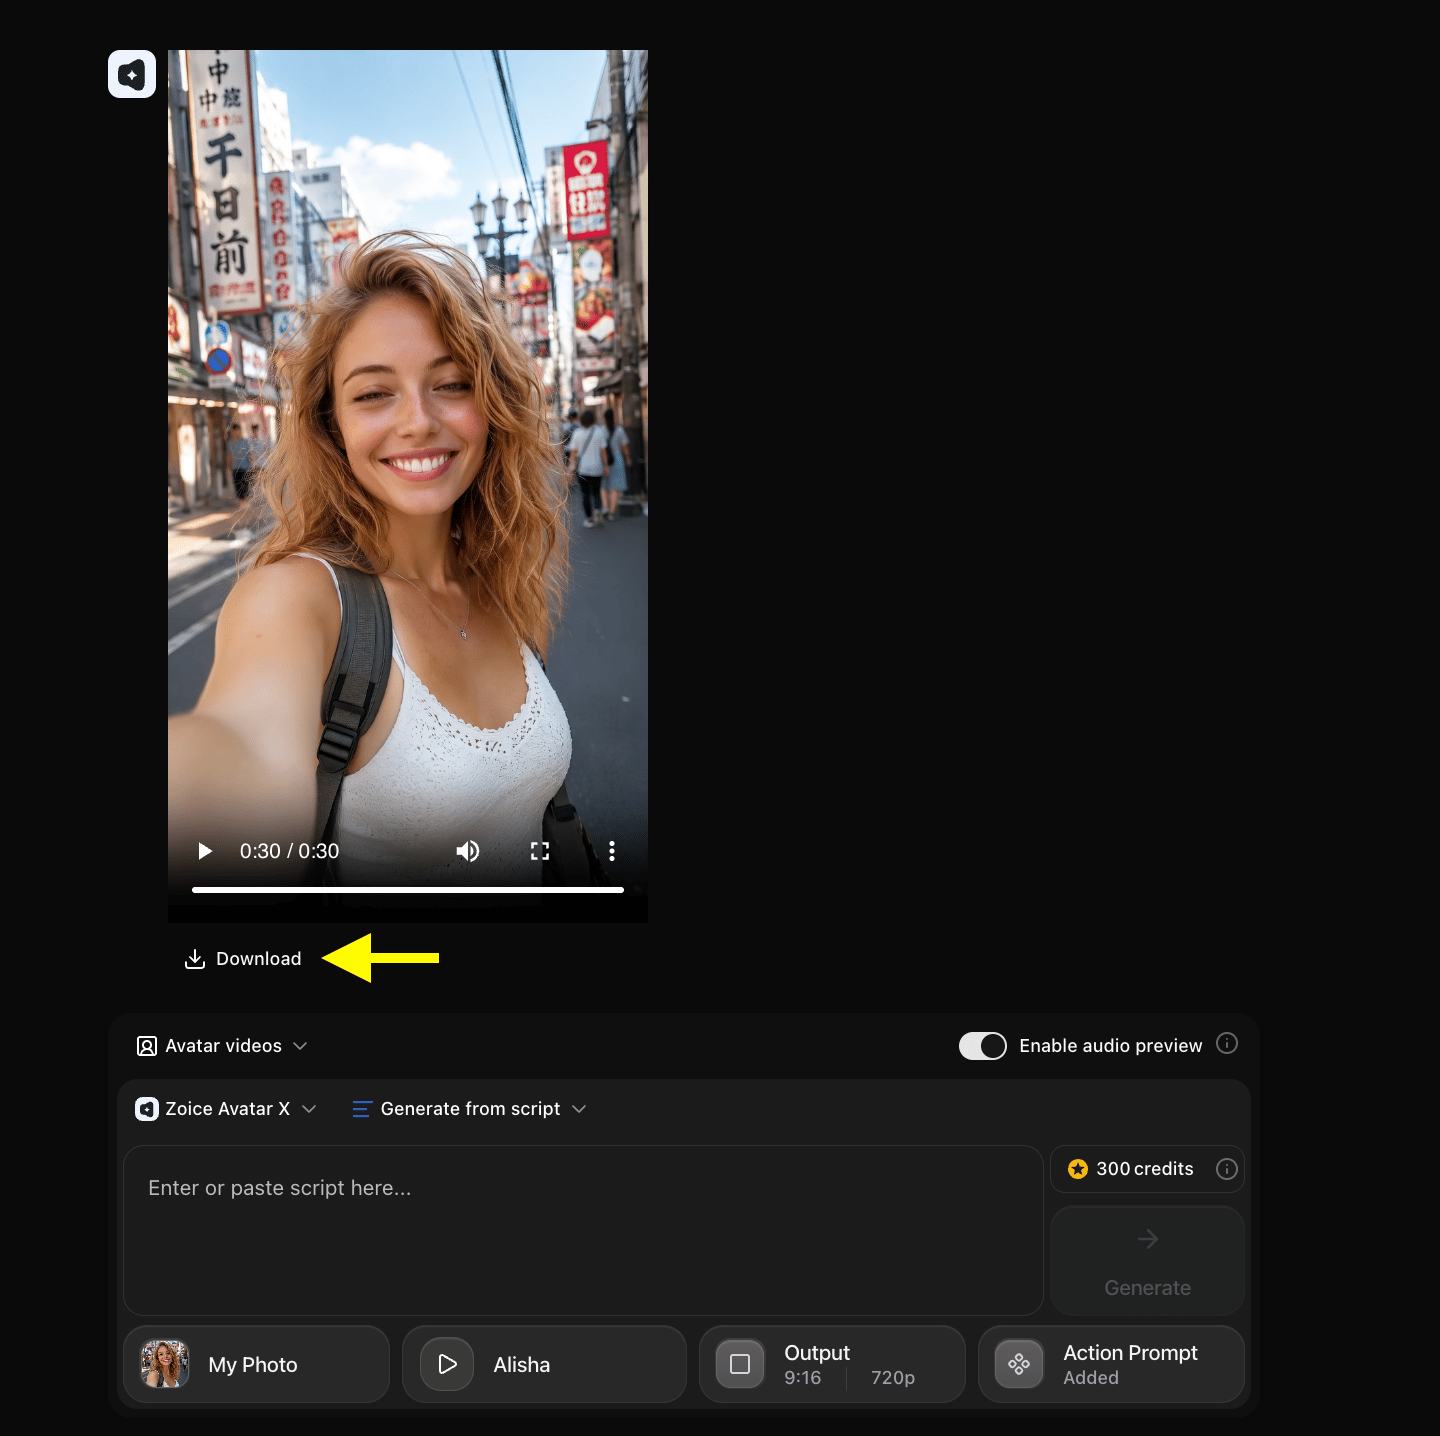Mute the video volume speaker icon
This screenshot has width=1440, height=1436.
[x=468, y=851]
